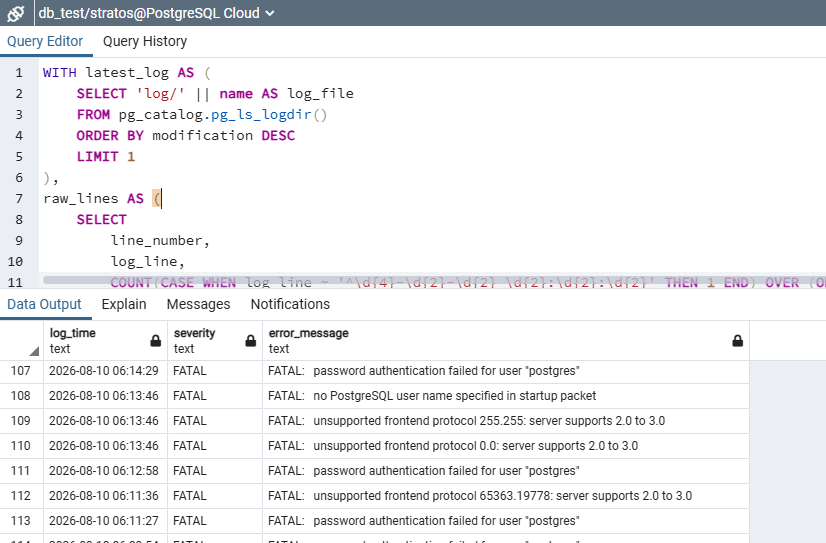Click 'latest_log' on editor line 1
This screenshot has height=543, width=826.
127,73
